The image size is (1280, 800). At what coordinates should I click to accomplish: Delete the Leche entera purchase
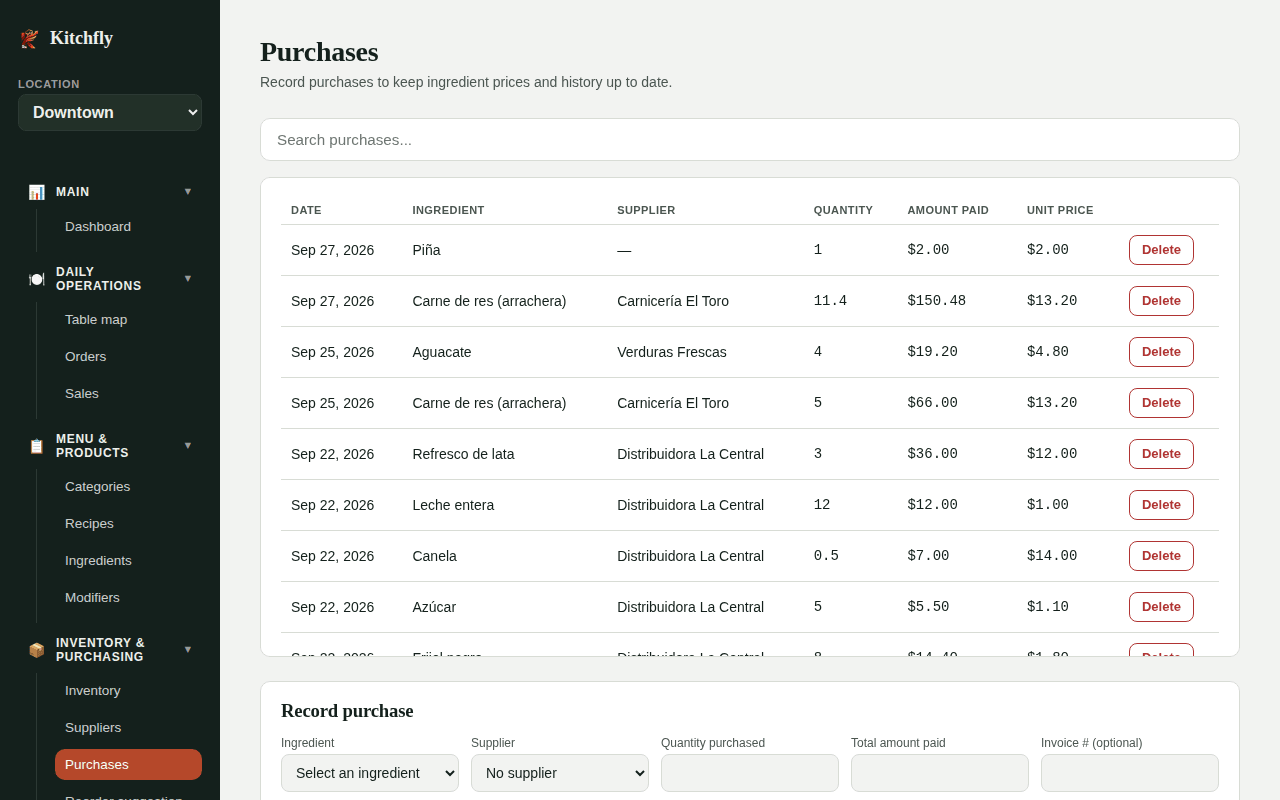(x=1161, y=505)
